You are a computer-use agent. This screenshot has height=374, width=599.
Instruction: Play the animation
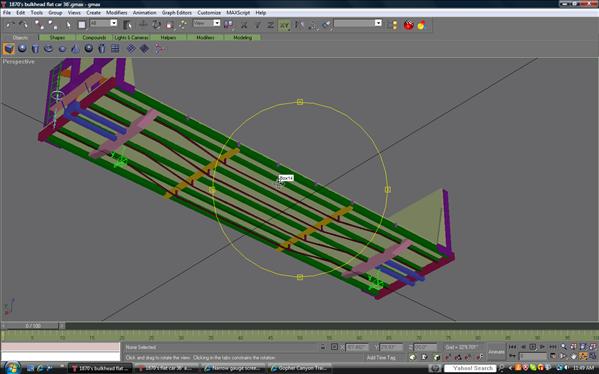(x=533, y=347)
